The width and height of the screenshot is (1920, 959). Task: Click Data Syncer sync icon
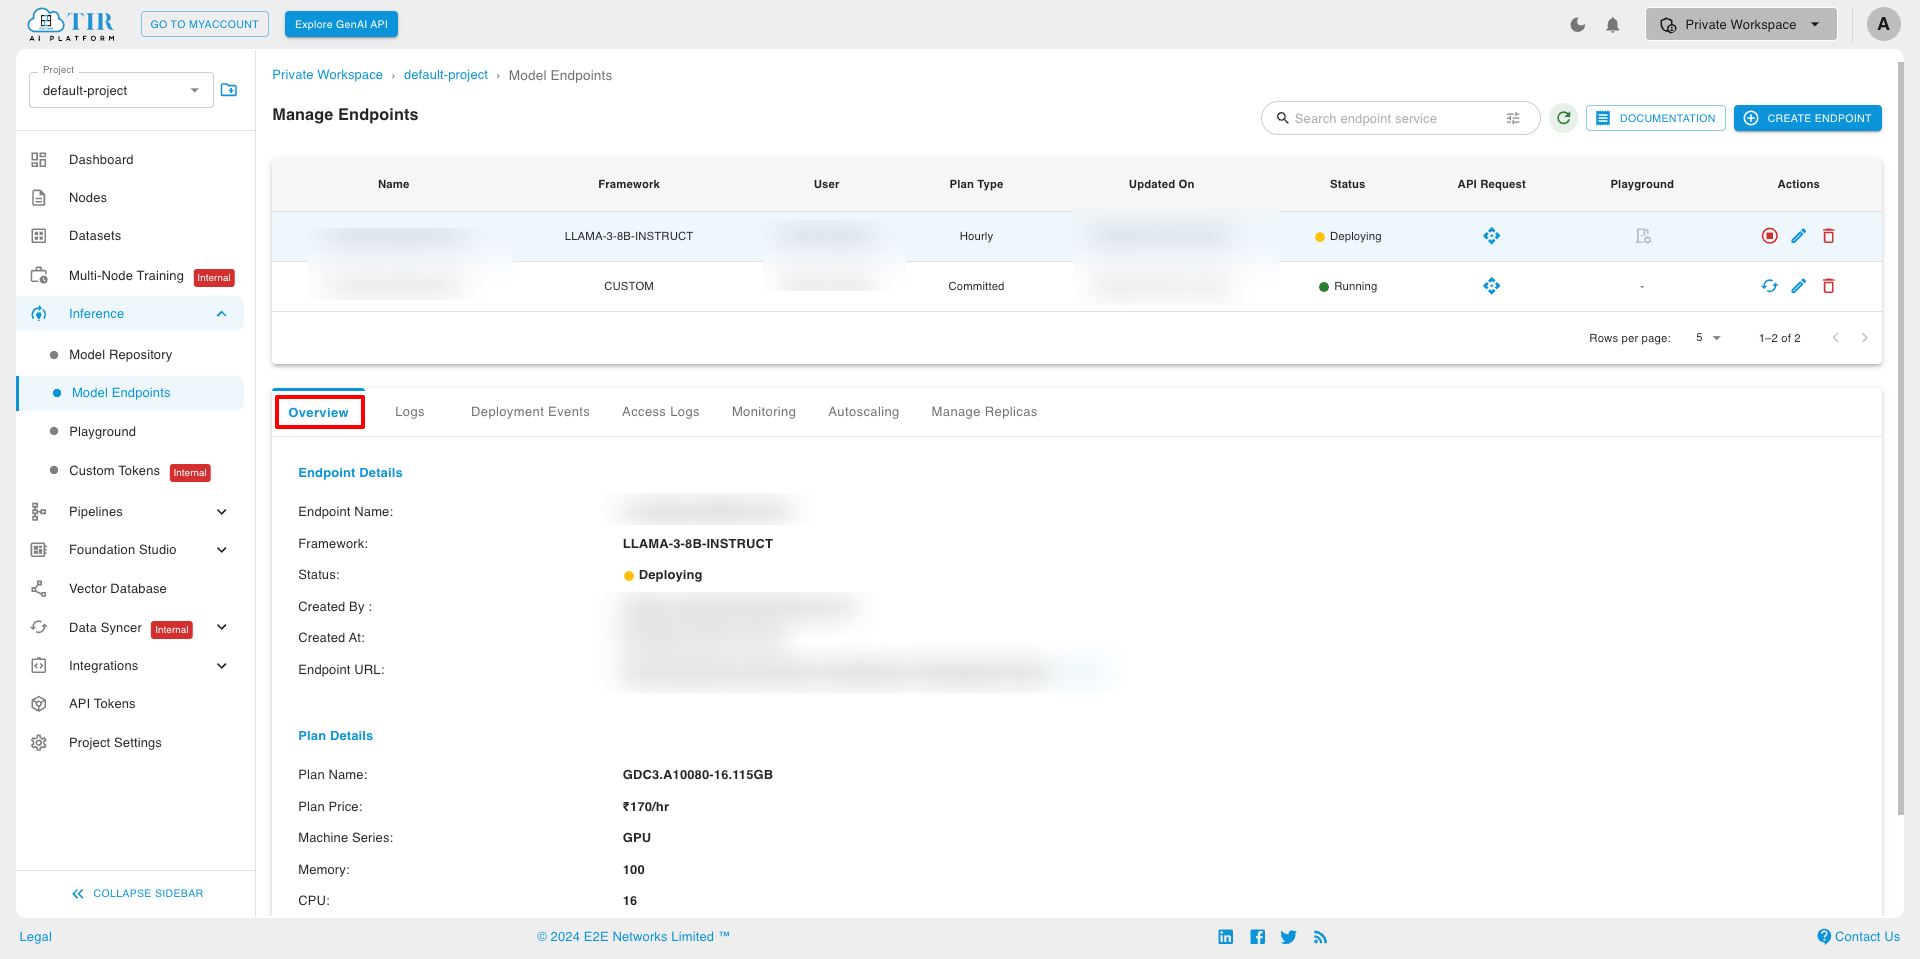click(x=39, y=627)
